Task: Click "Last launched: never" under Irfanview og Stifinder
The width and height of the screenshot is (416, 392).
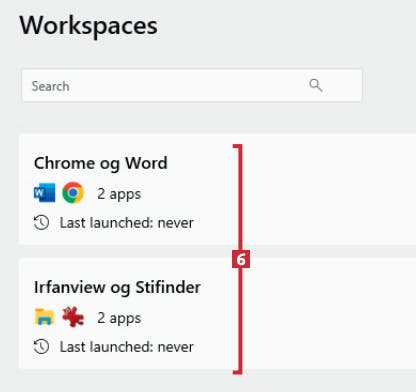Action: click(x=126, y=347)
